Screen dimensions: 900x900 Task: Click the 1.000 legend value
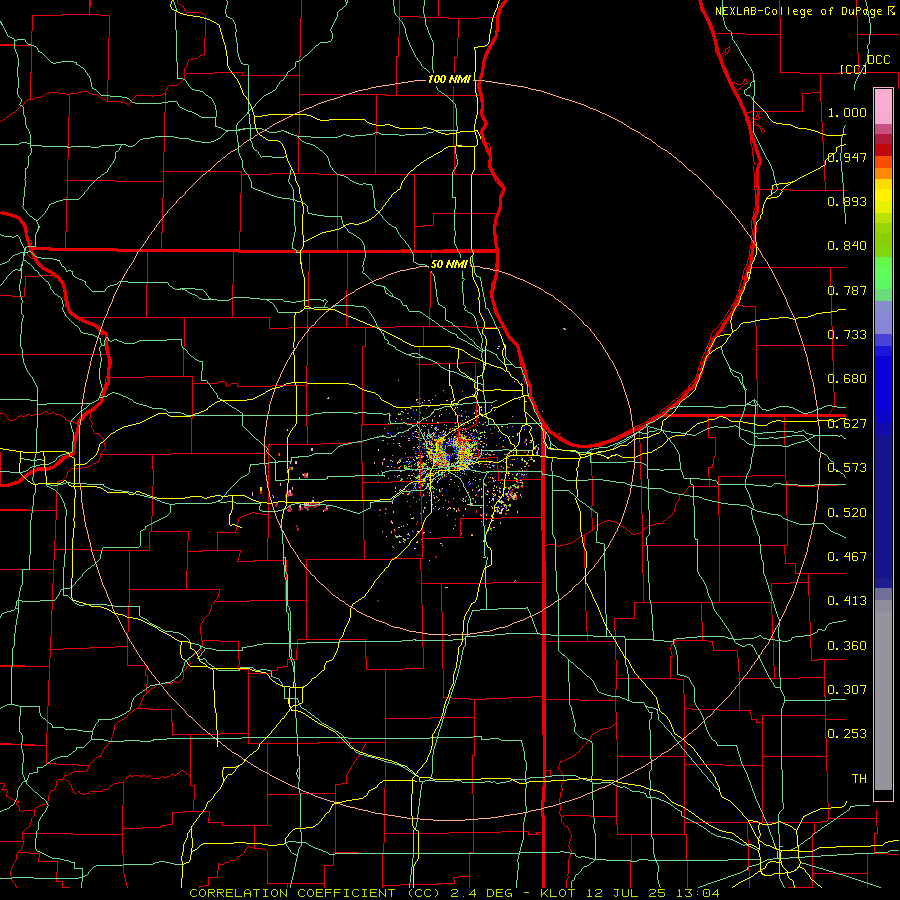pos(847,112)
